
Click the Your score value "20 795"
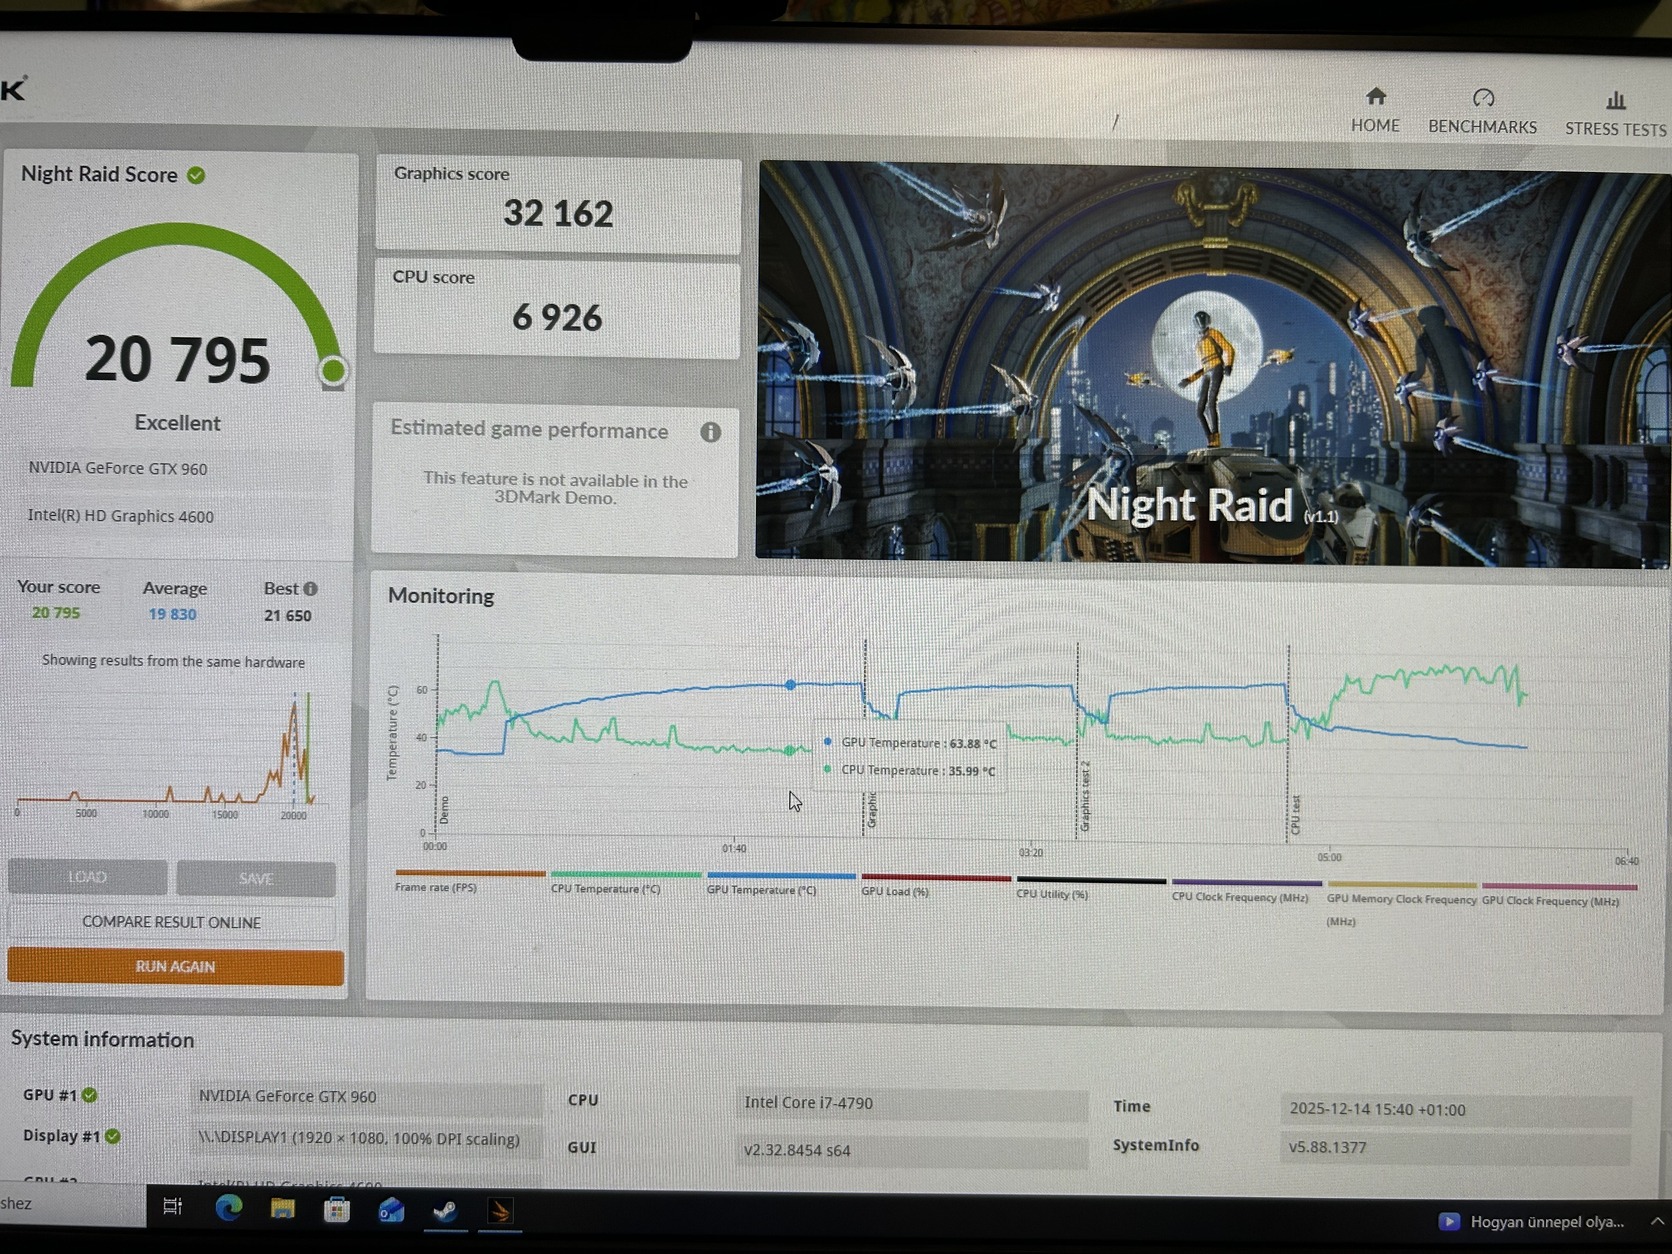[x=56, y=613]
